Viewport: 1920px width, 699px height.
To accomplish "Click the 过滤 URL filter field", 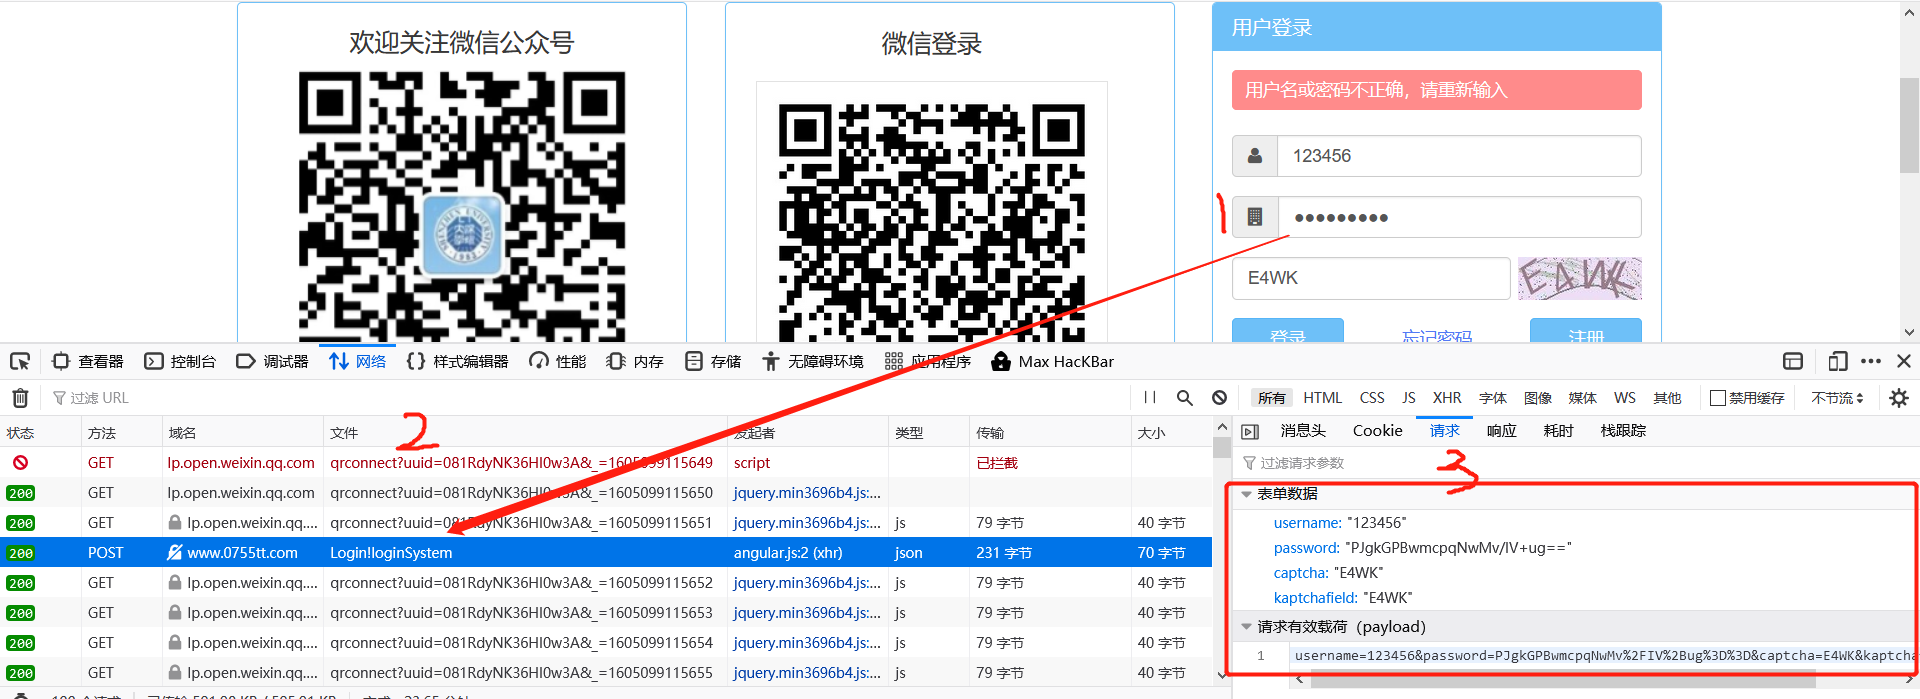I will (590, 398).
